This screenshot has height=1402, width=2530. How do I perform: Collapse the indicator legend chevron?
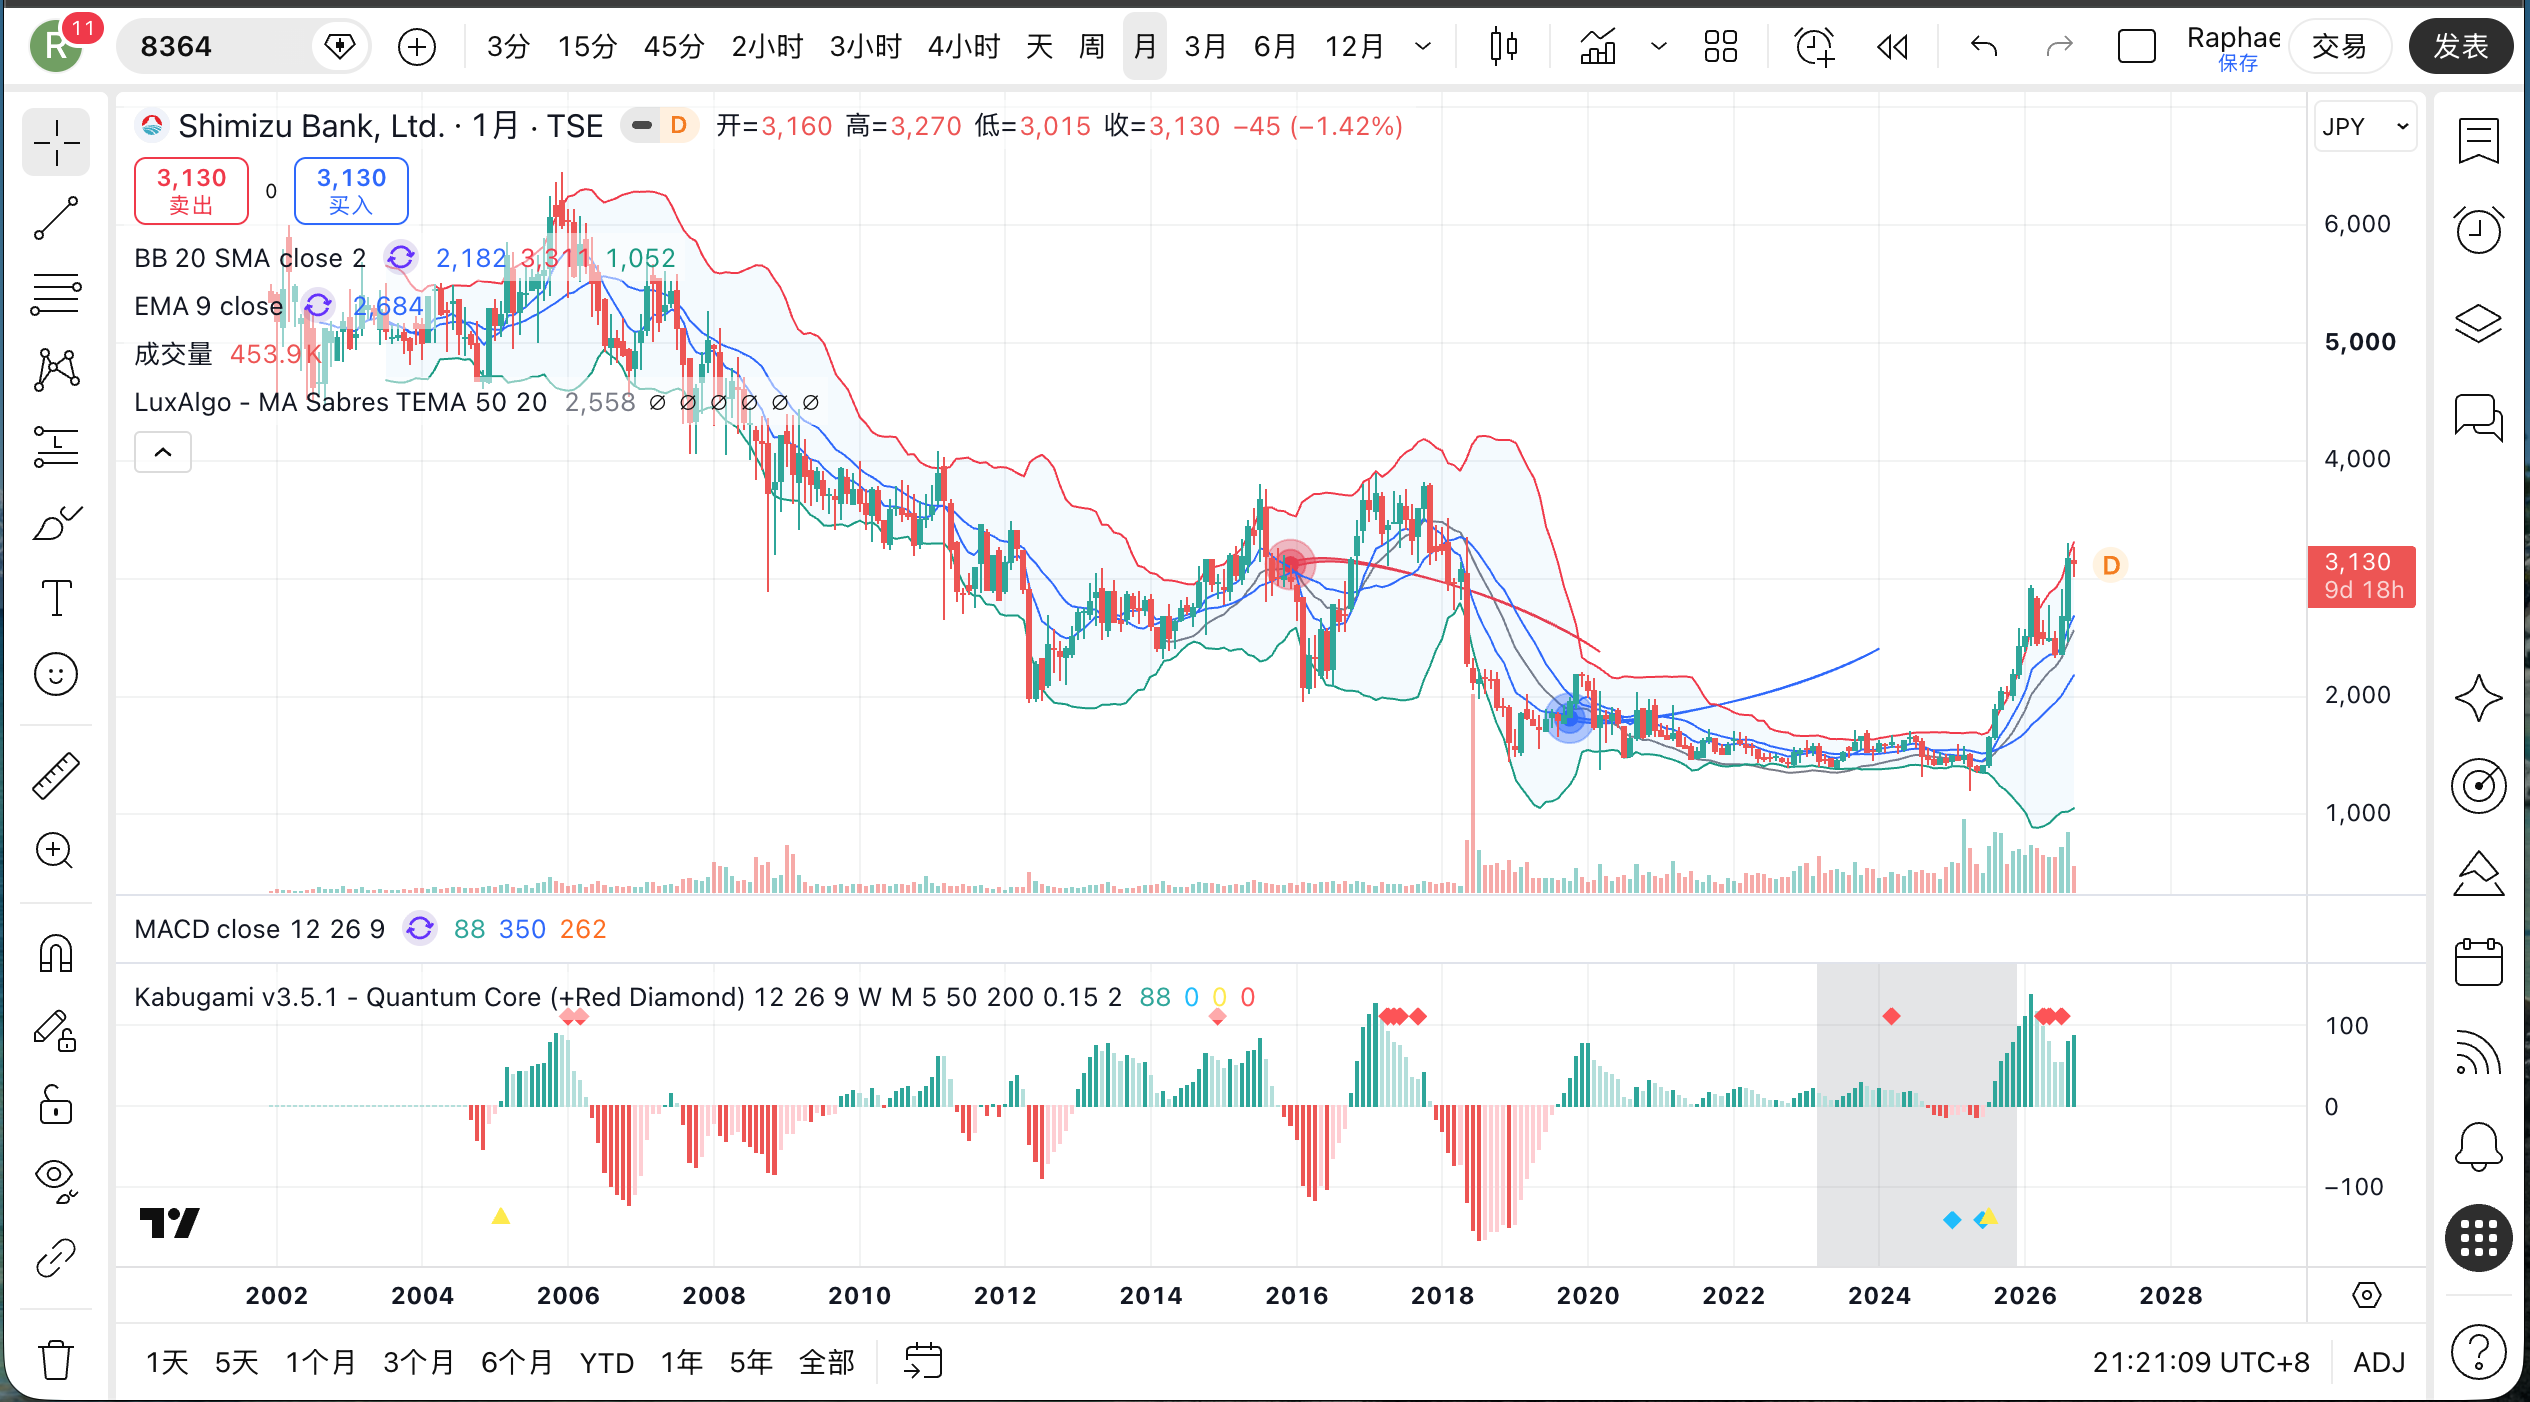pyautogui.click(x=163, y=452)
